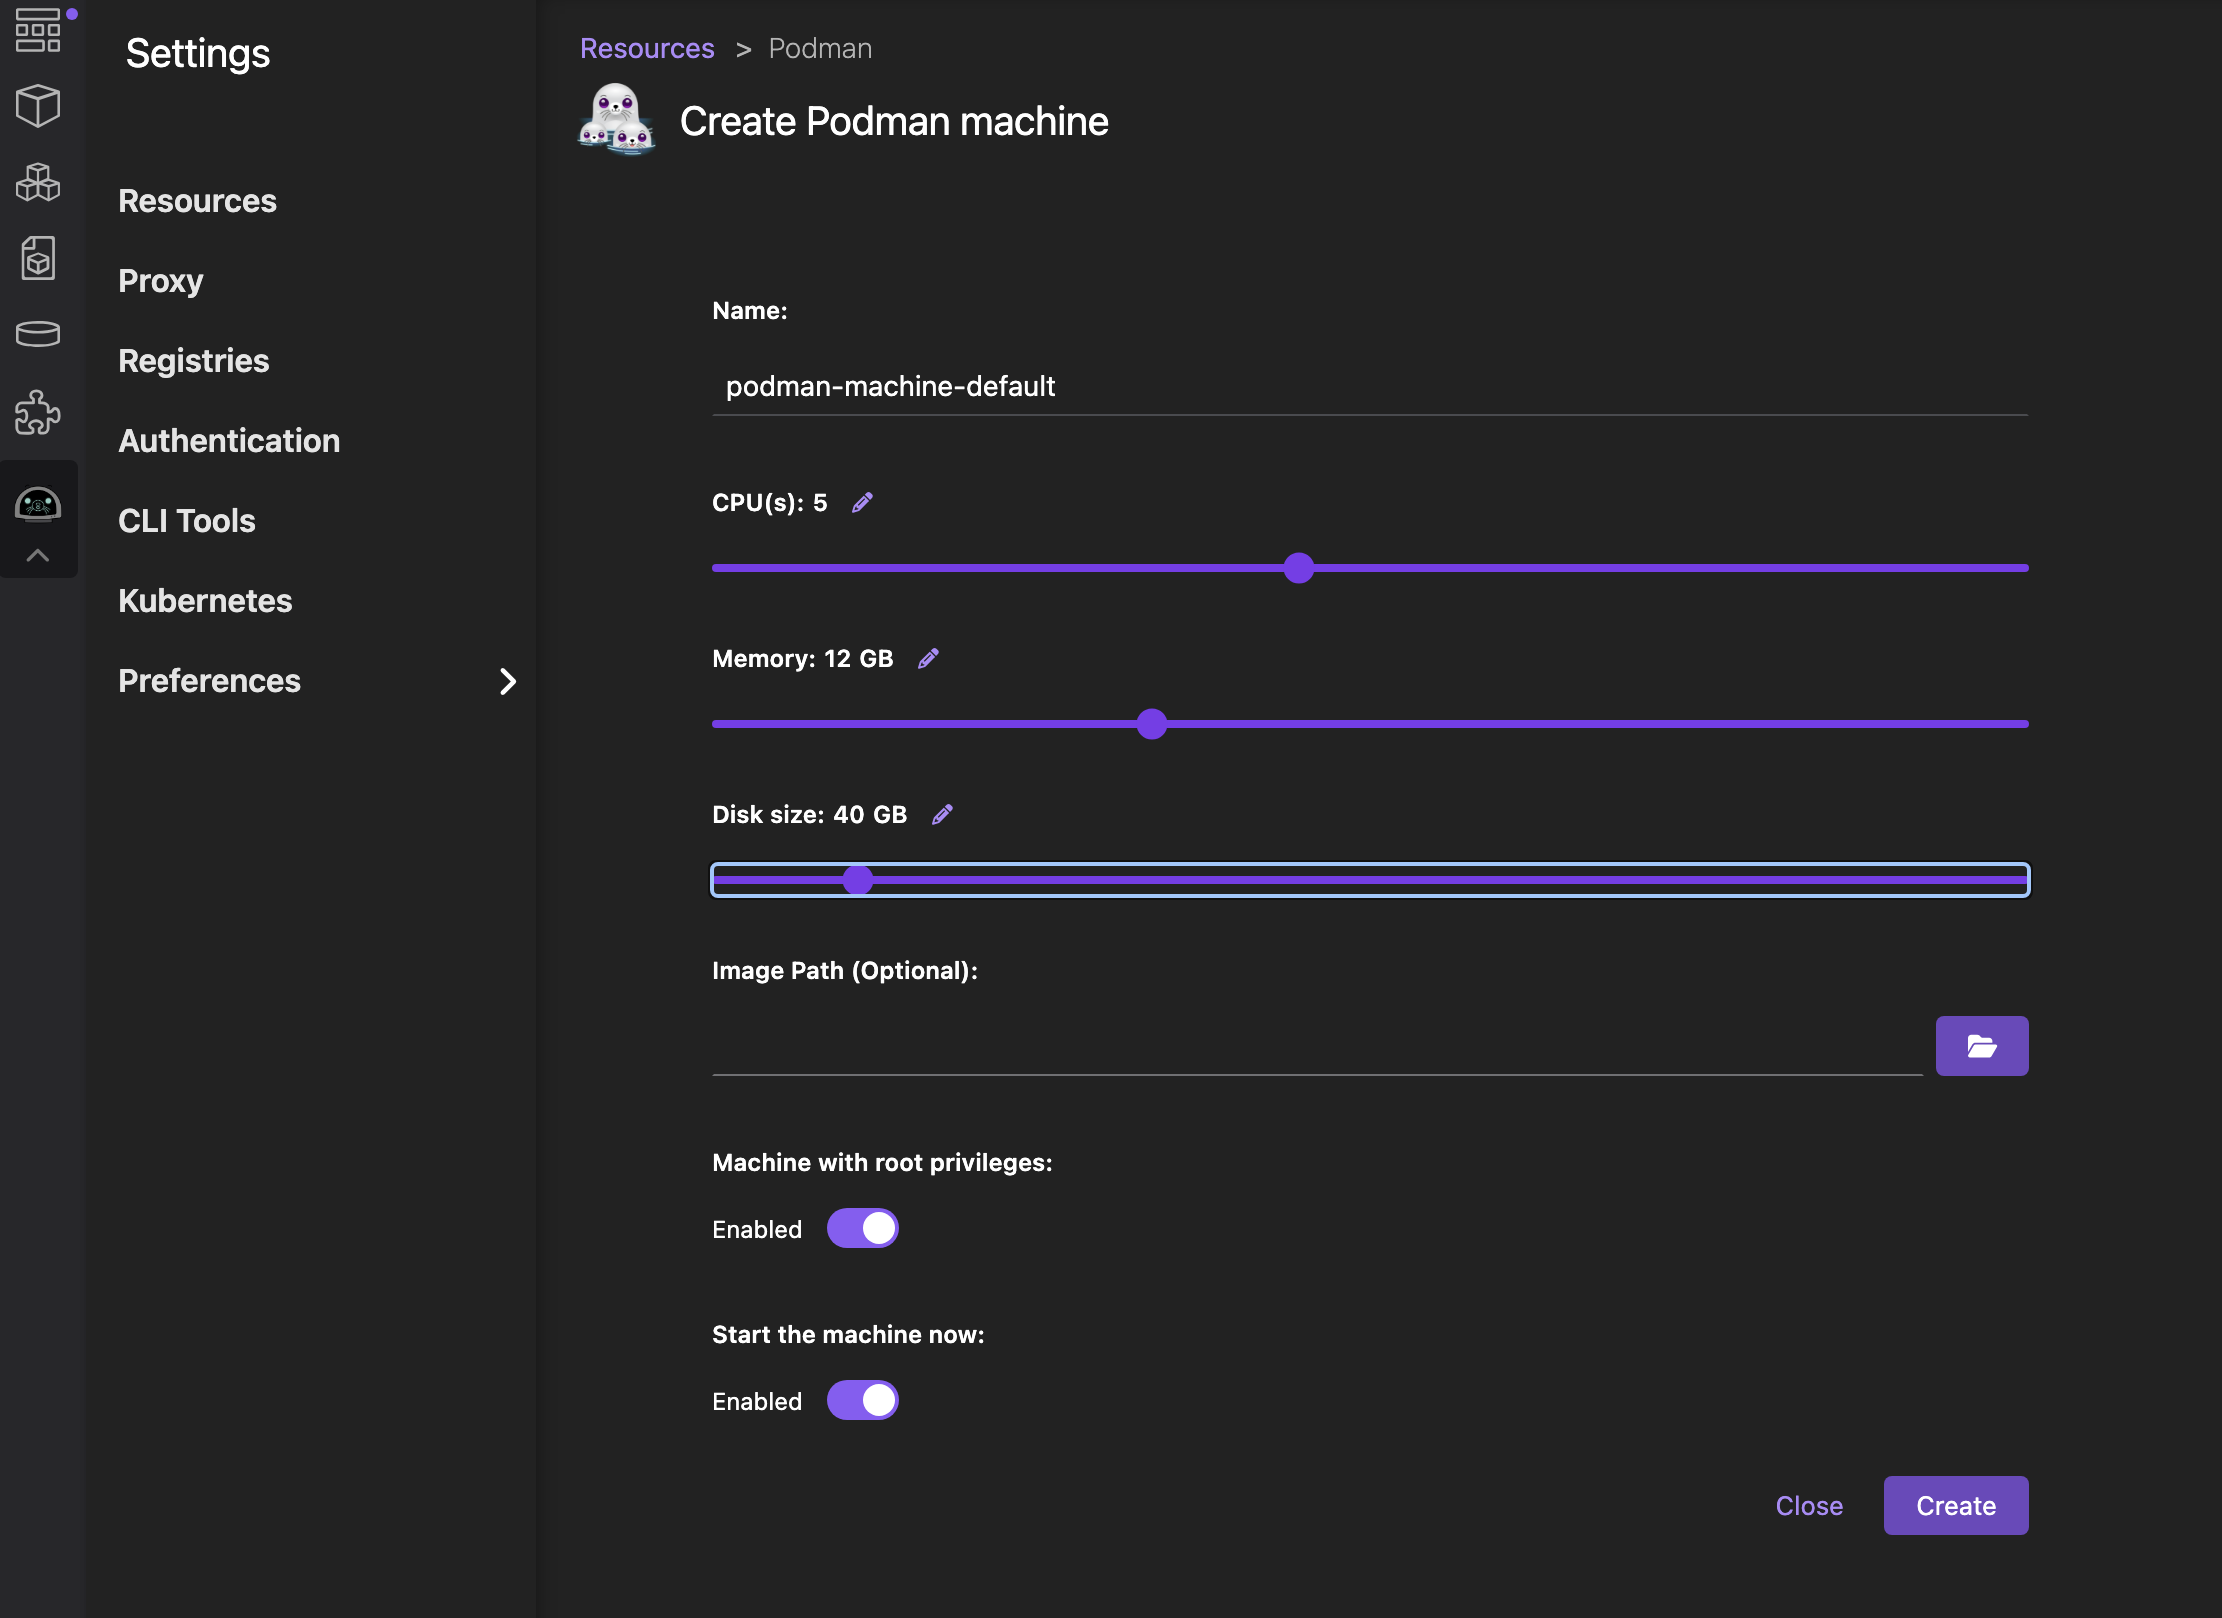Open the Volumes disk icon
Viewport: 2222px width, 1618px height.
pyautogui.click(x=38, y=334)
